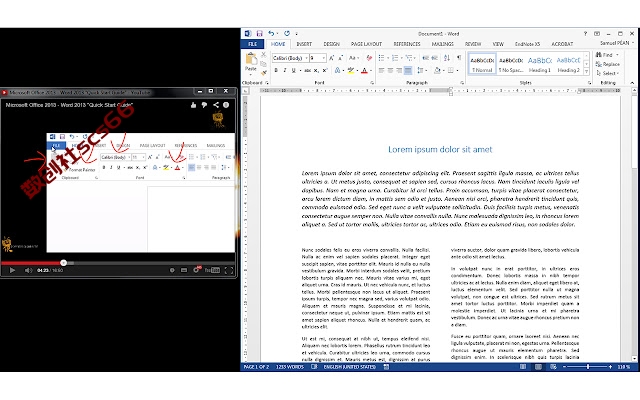
Task: Open the Paste options arrow below Paste
Action: (x=251, y=74)
